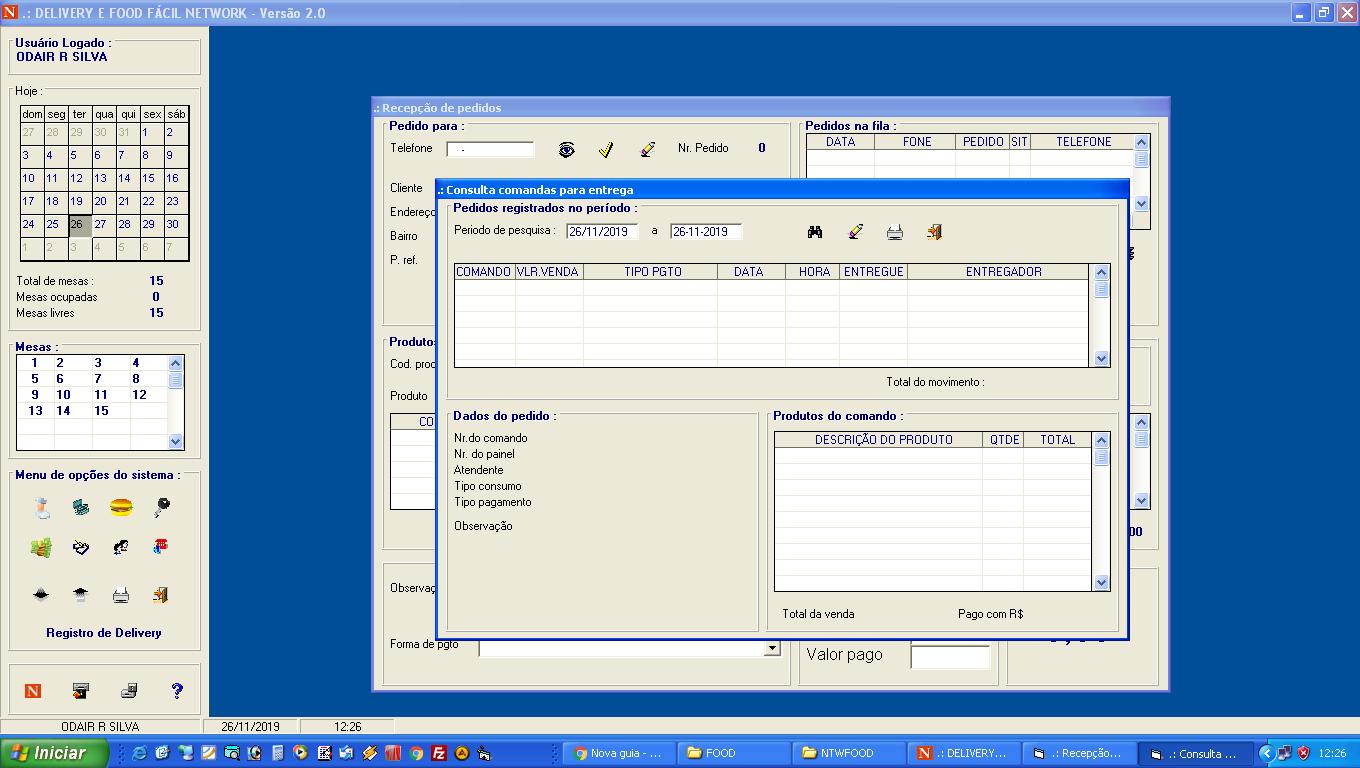Image resolution: width=1360 pixels, height=768 pixels.
Task: Open the money stack icon in the system menu
Action: click(41, 547)
